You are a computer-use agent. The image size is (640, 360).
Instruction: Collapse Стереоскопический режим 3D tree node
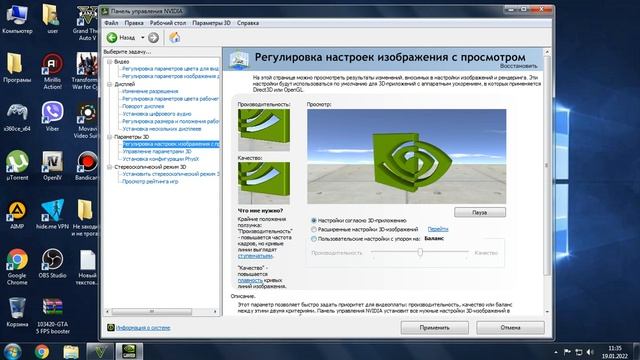[x=109, y=167]
